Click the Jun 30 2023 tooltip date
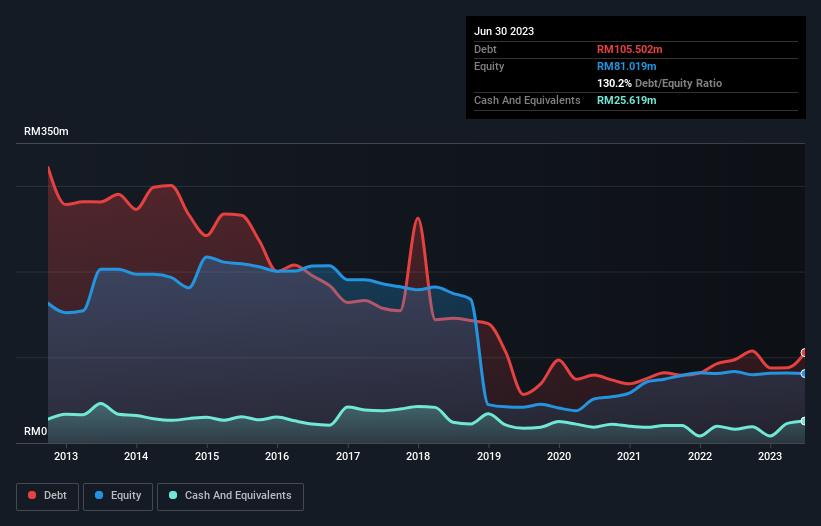Viewport: 821px width, 526px height. 504,31
